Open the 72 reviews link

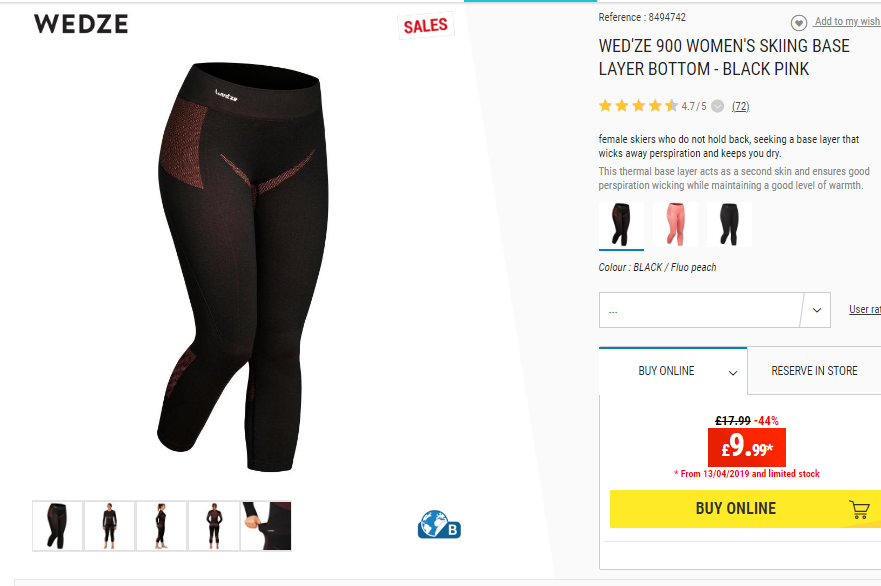point(741,106)
